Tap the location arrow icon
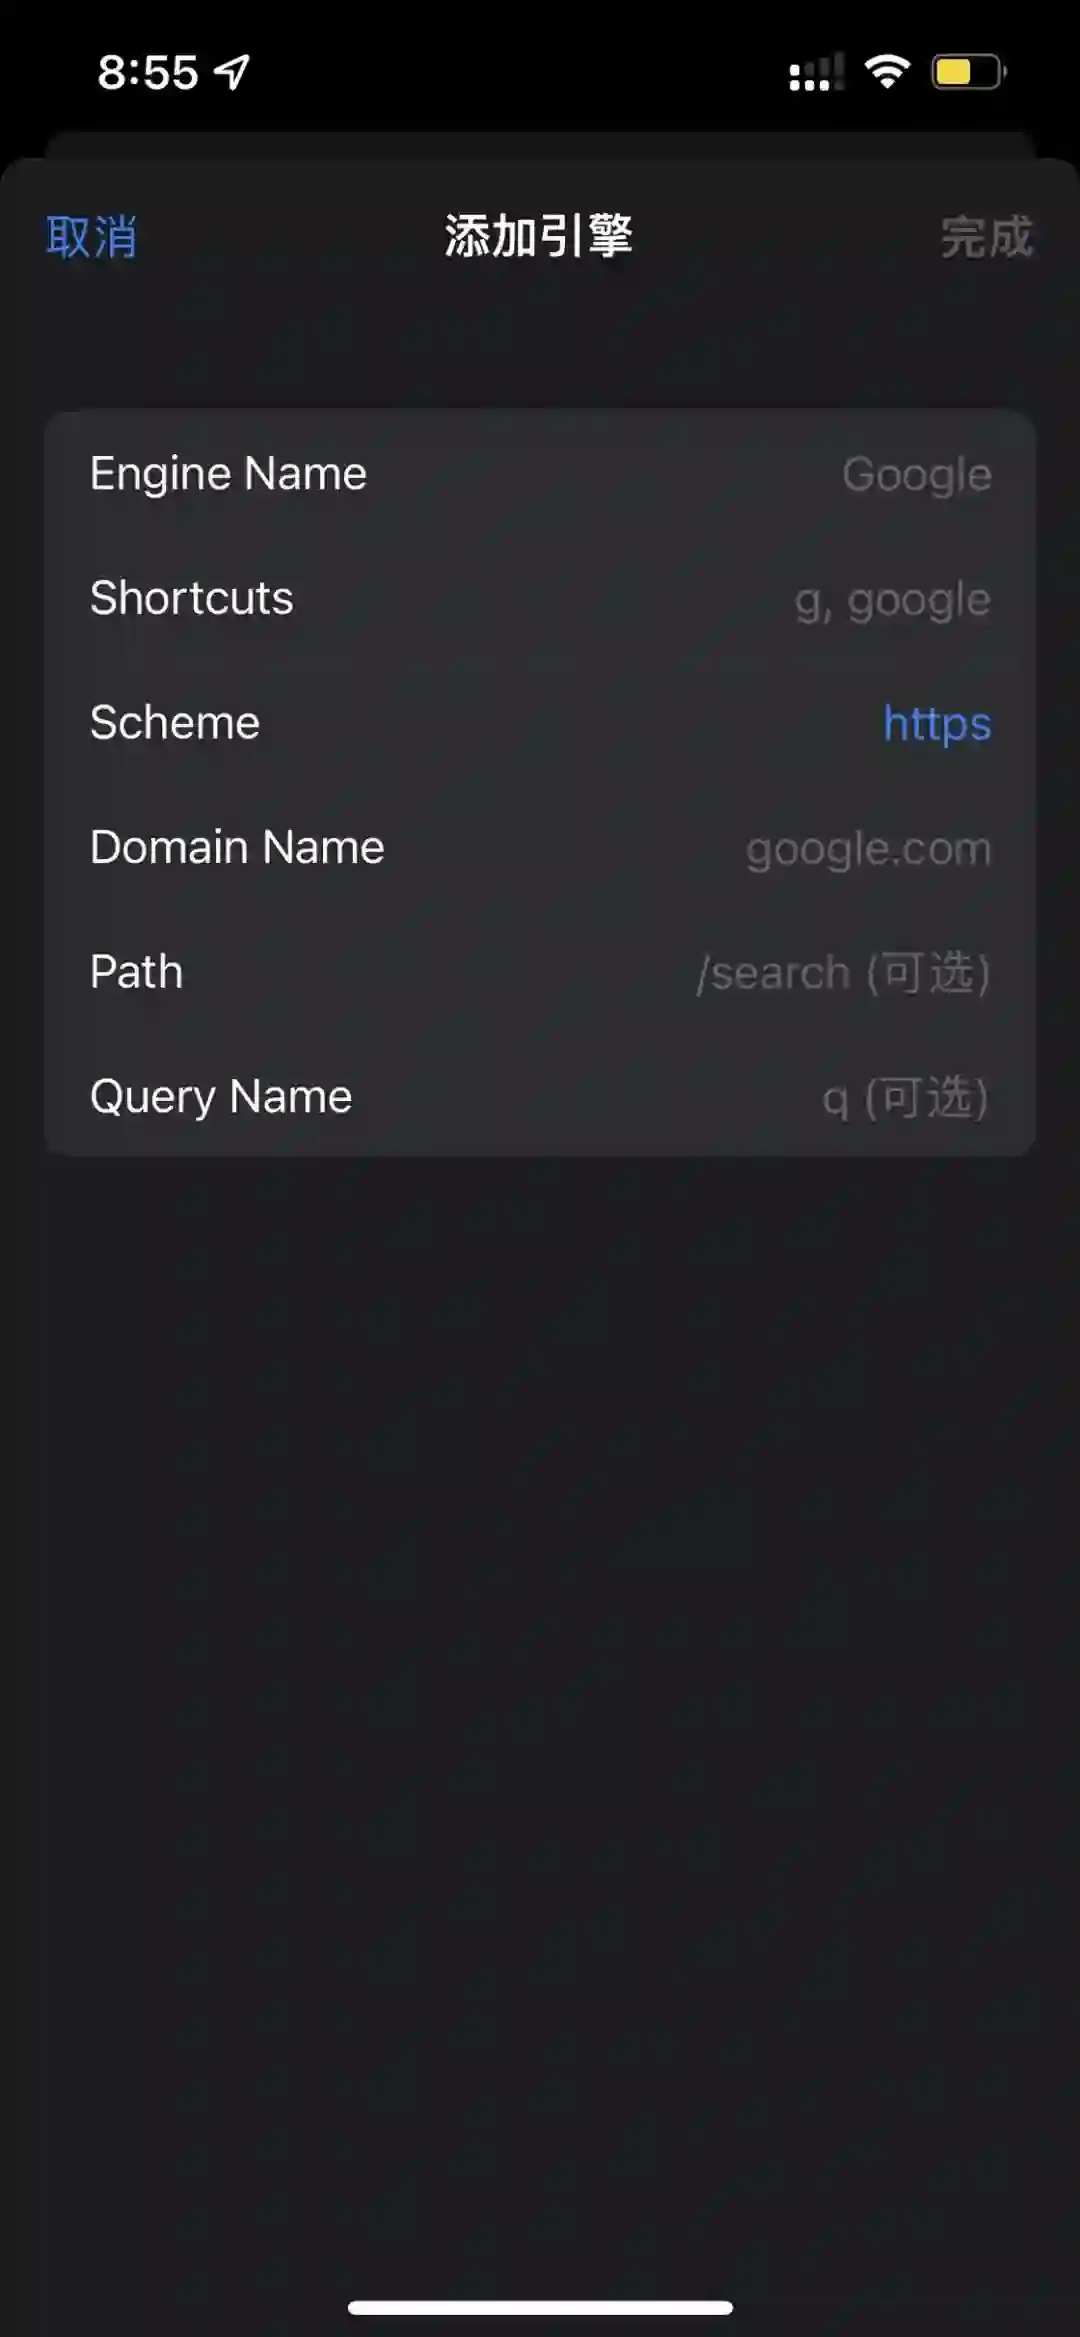 coord(232,72)
